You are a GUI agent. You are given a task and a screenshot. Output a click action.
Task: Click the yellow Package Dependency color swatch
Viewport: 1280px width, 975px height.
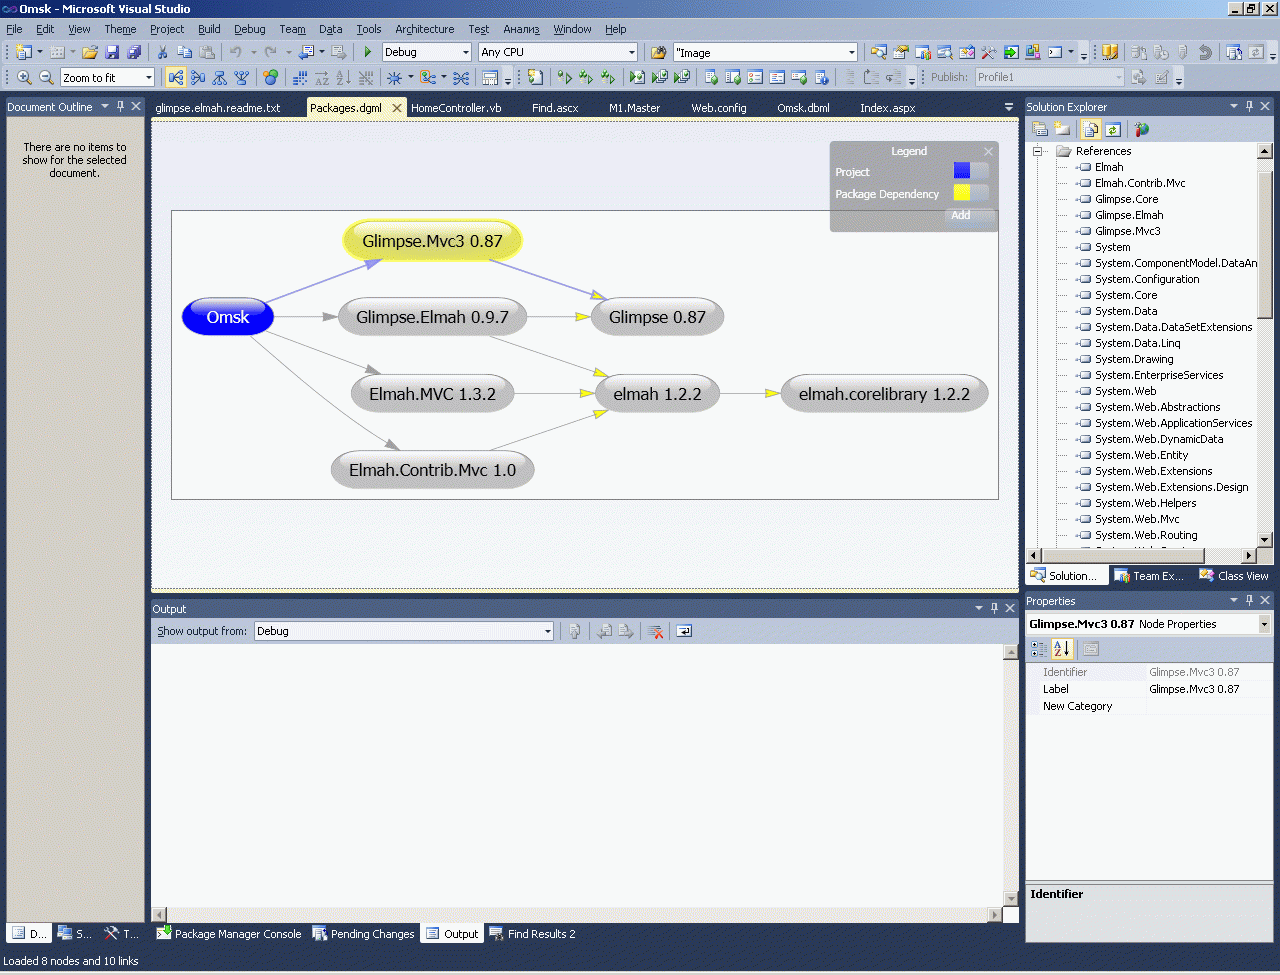point(962,193)
